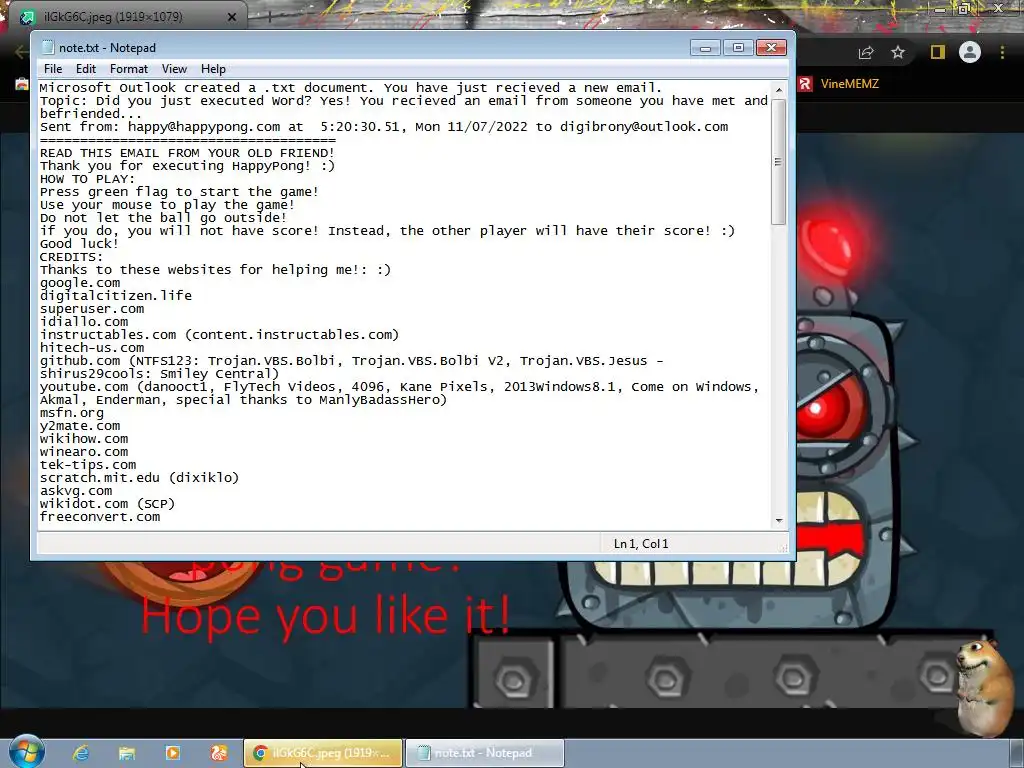Click the 'Ln 1, Col 1' status bar entry
The image size is (1024, 768).
point(641,543)
